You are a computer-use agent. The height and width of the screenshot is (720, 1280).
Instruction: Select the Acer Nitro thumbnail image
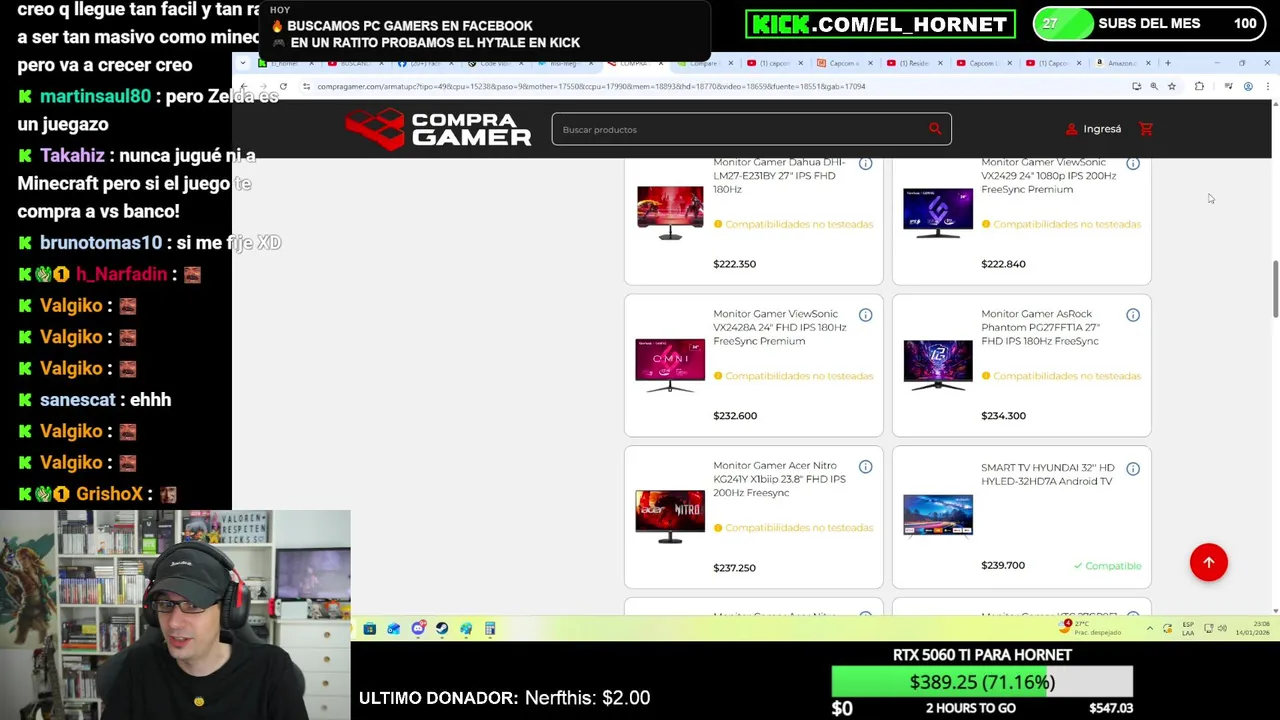coord(670,516)
